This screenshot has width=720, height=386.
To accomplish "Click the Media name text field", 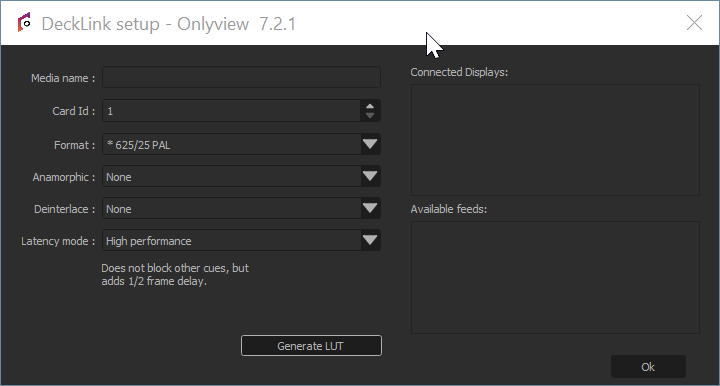I will click(x=241, y=77).
